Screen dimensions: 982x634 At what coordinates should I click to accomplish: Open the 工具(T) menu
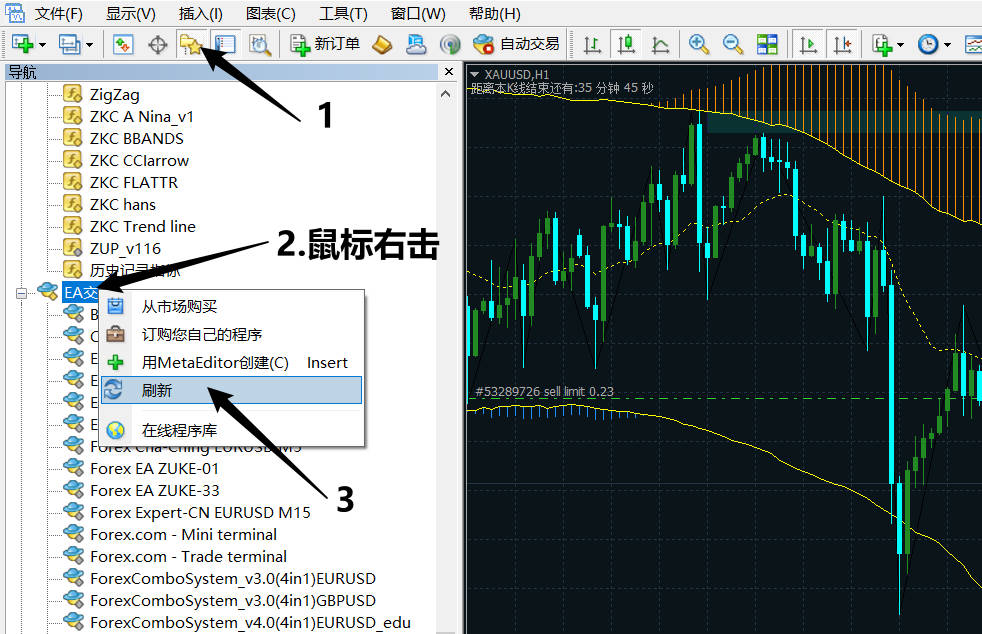pos(343,13)
